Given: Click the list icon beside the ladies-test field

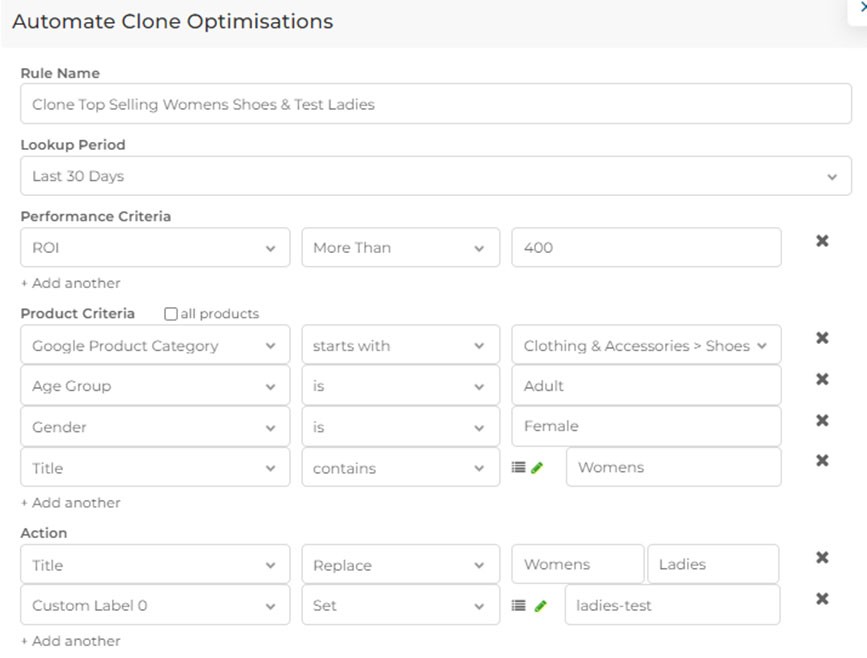Looking at the screenshot, I should pos(518,605).
